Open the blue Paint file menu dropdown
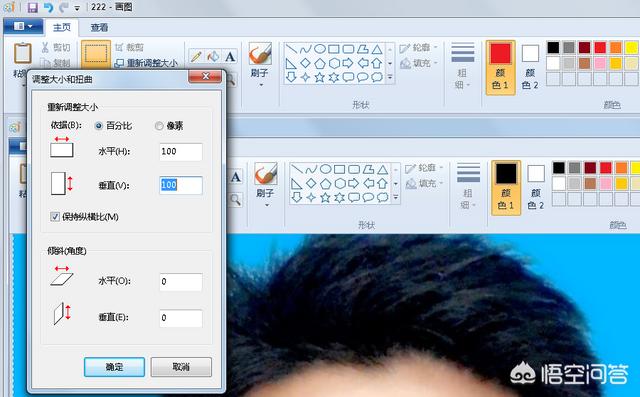This screenshot has width=640, height=397. click(23, 27)
